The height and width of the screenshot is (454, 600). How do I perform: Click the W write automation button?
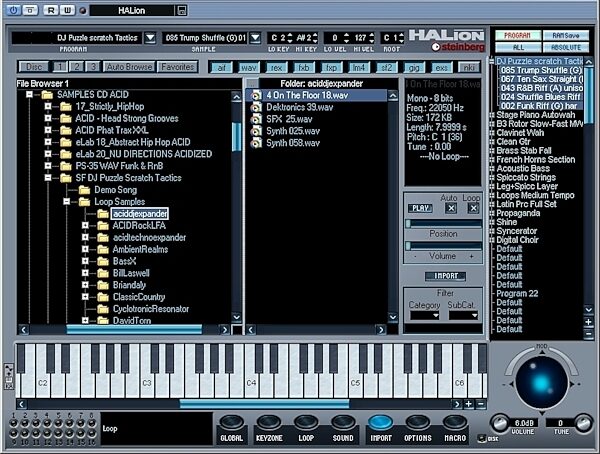pyautogui.click(x=67, y=10)
